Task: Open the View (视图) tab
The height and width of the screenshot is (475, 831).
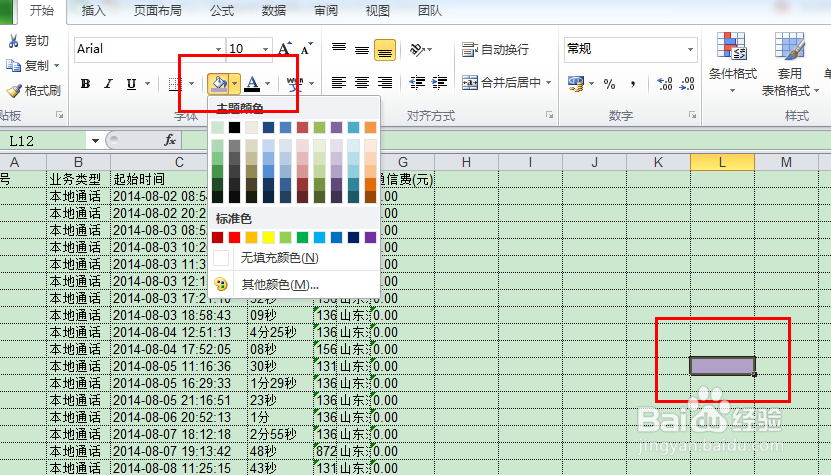Action: [x=378, y=11]
